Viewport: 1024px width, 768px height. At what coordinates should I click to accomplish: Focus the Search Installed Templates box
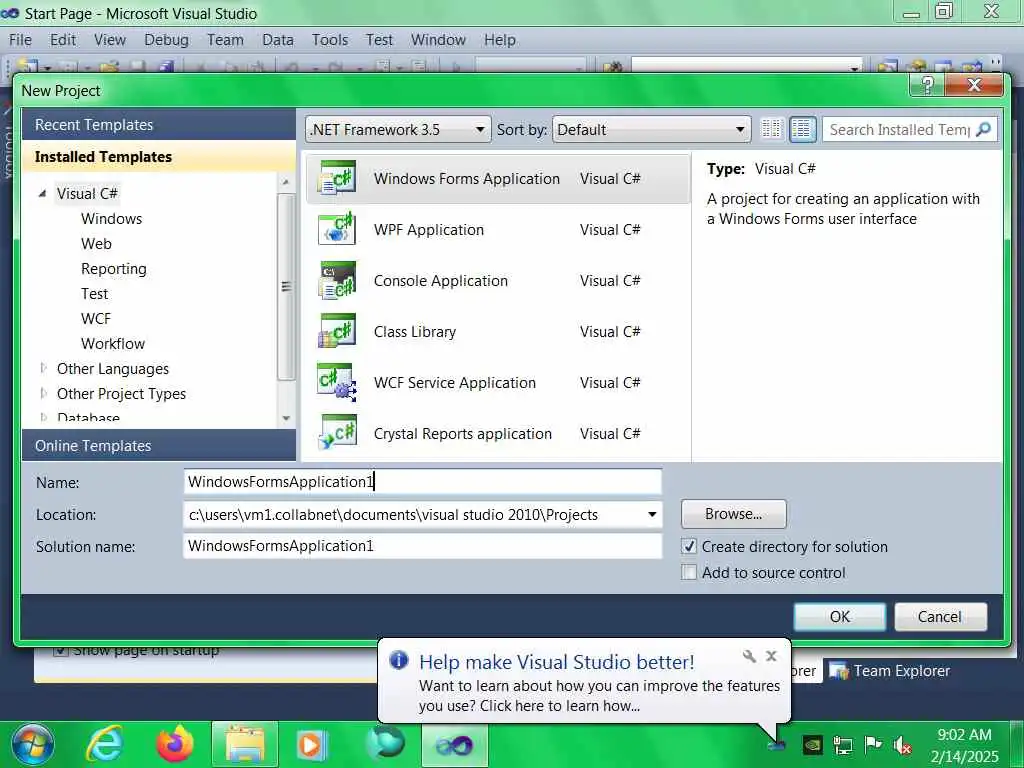899,129
